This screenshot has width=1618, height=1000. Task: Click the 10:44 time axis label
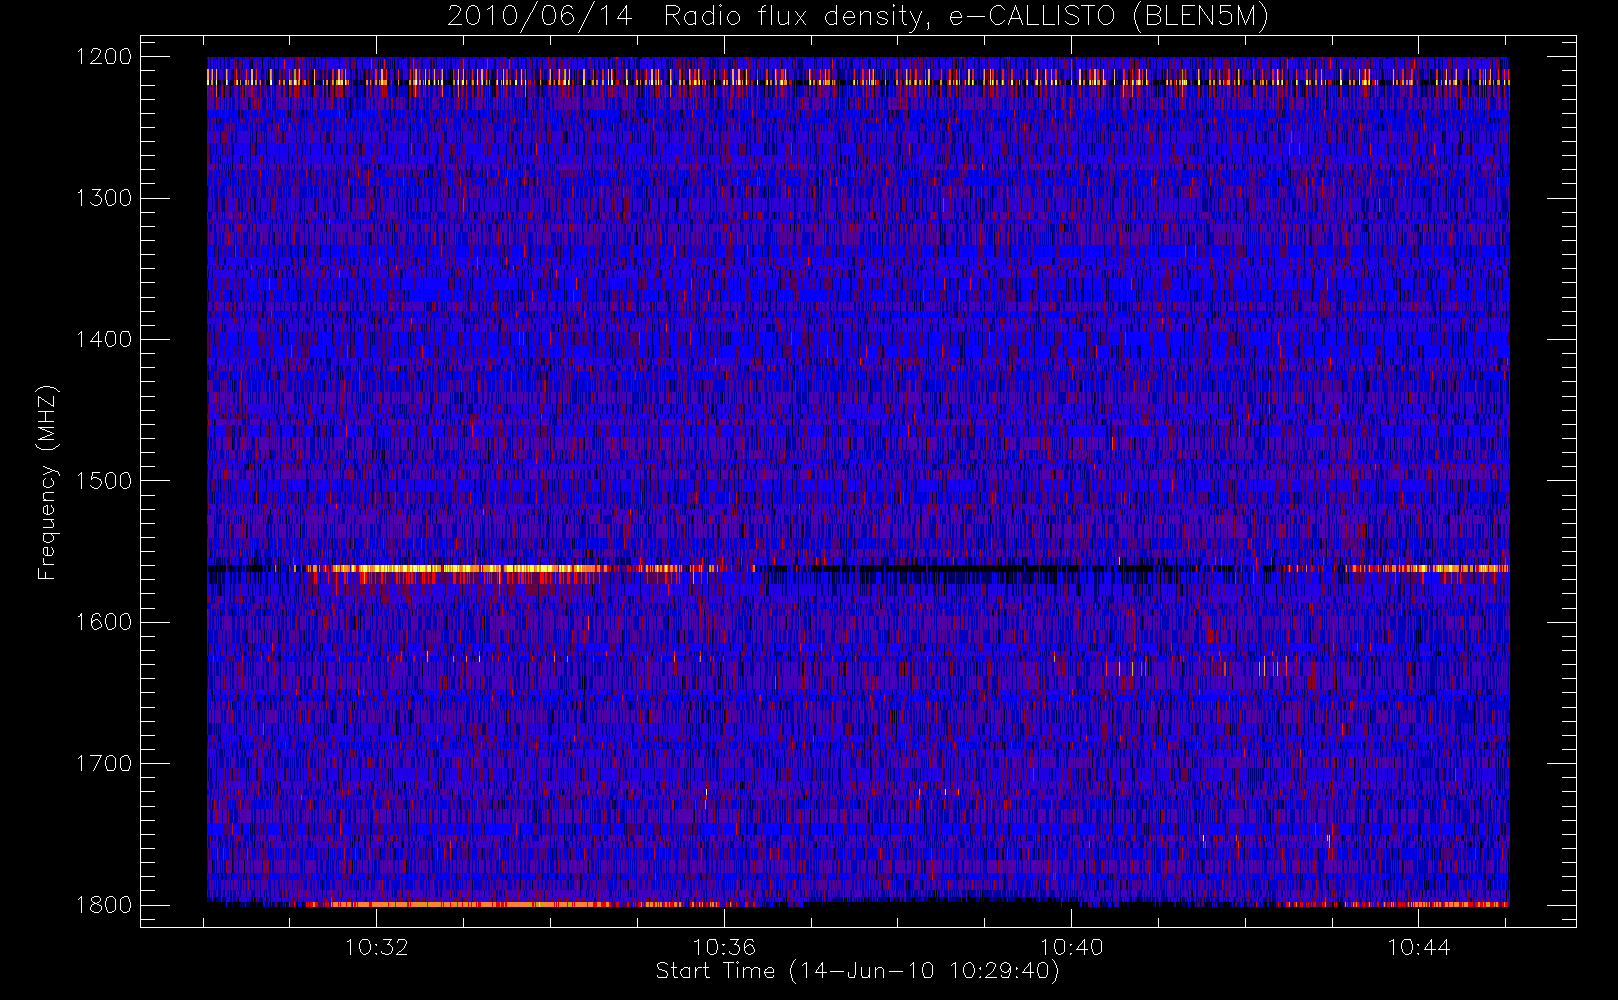pyautogui.click(x=1419, y=947)
